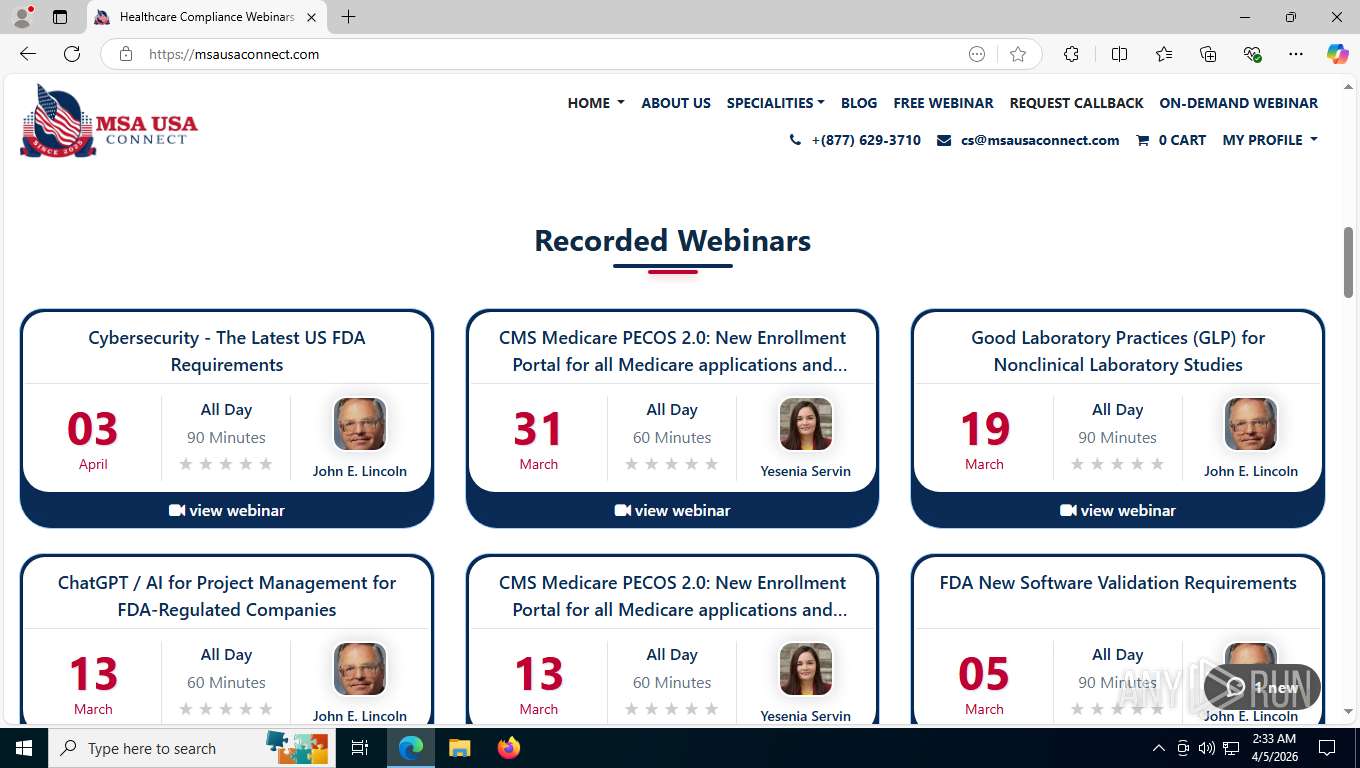This screenshot has height=768, width=1360.
Task: Open the volume control tray icon
Action: point(1207,748)
